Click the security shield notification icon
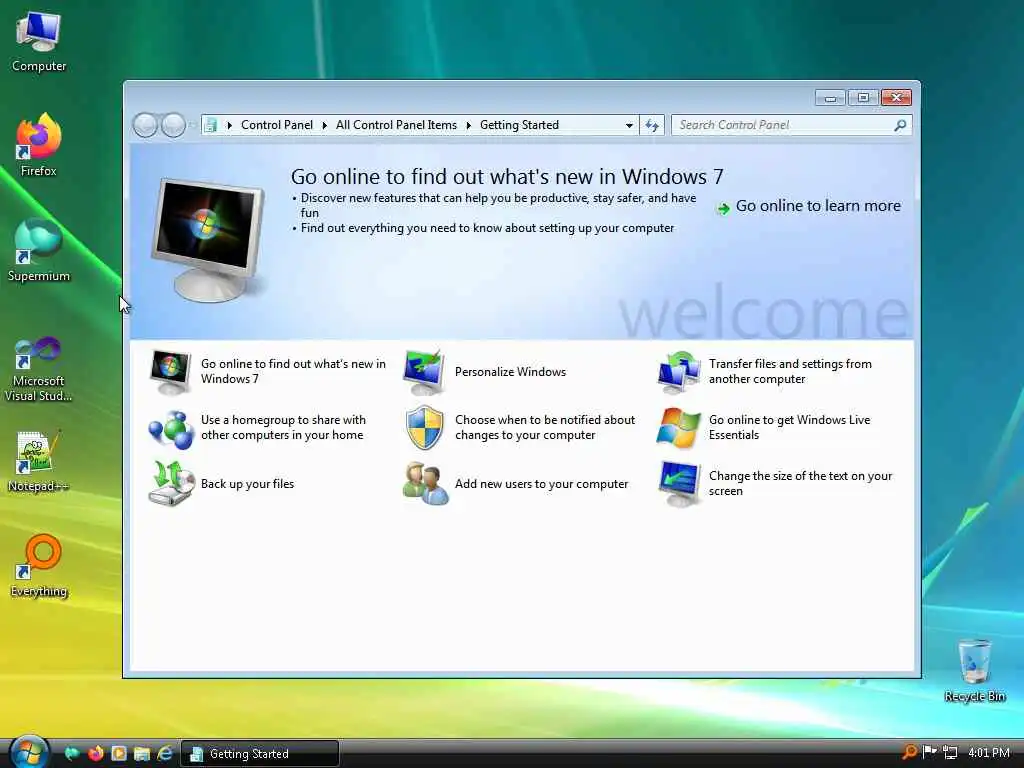The image size is (1024, 768). 424,428
